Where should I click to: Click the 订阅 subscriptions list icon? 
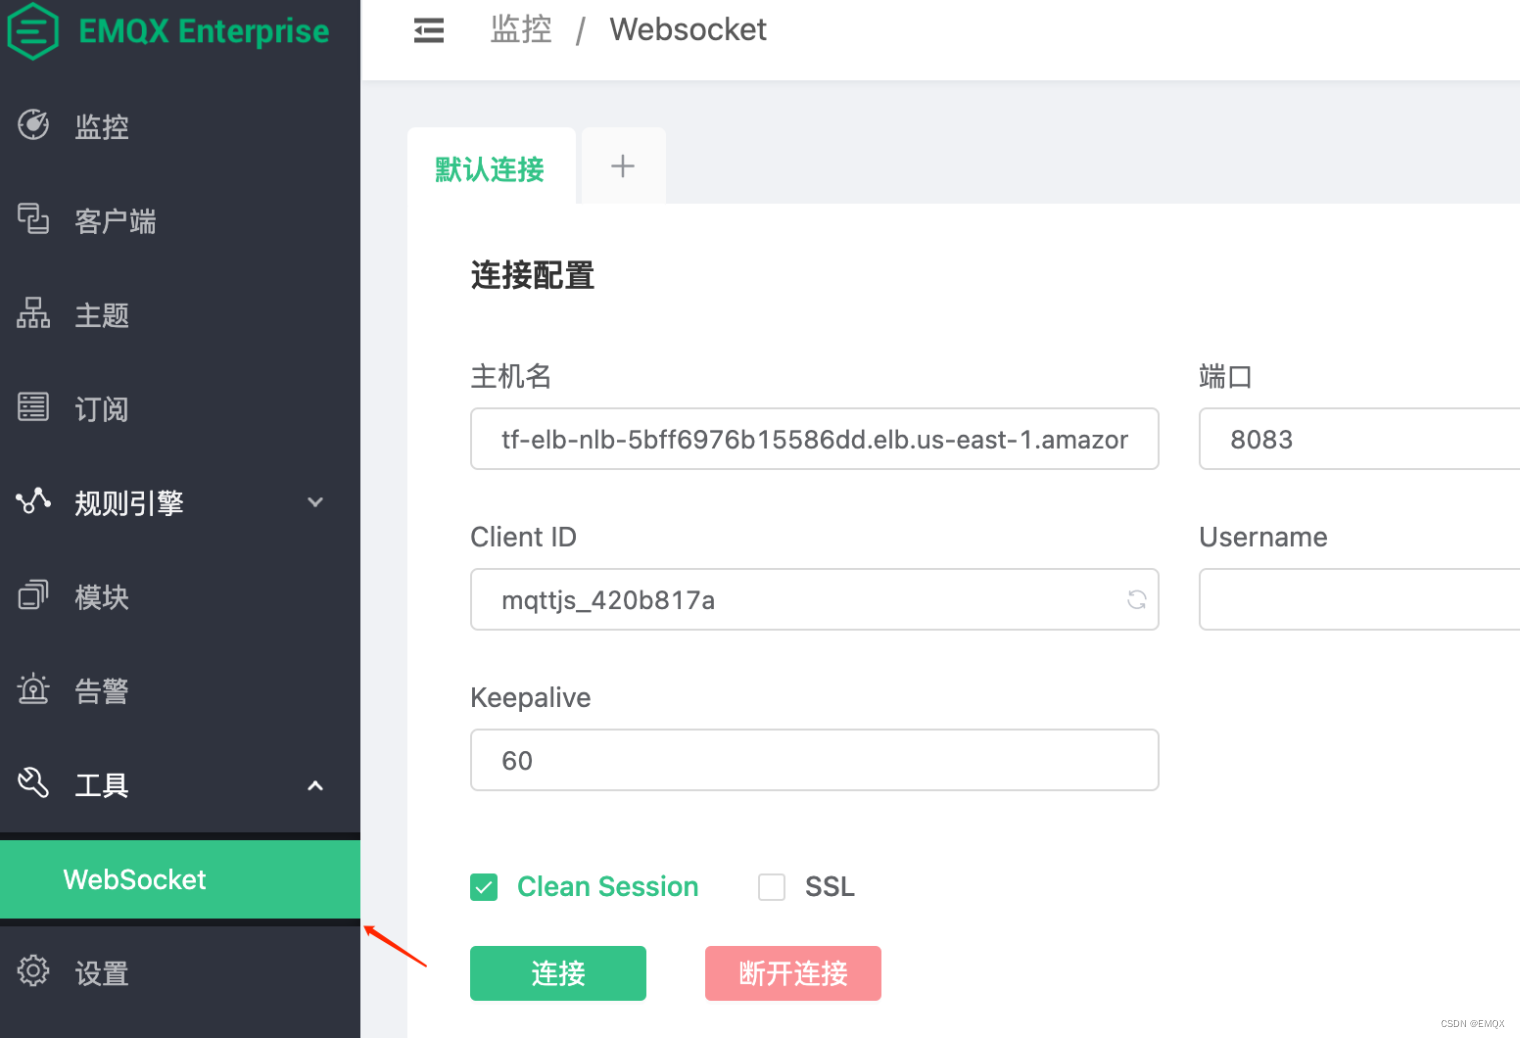point(33,407)
